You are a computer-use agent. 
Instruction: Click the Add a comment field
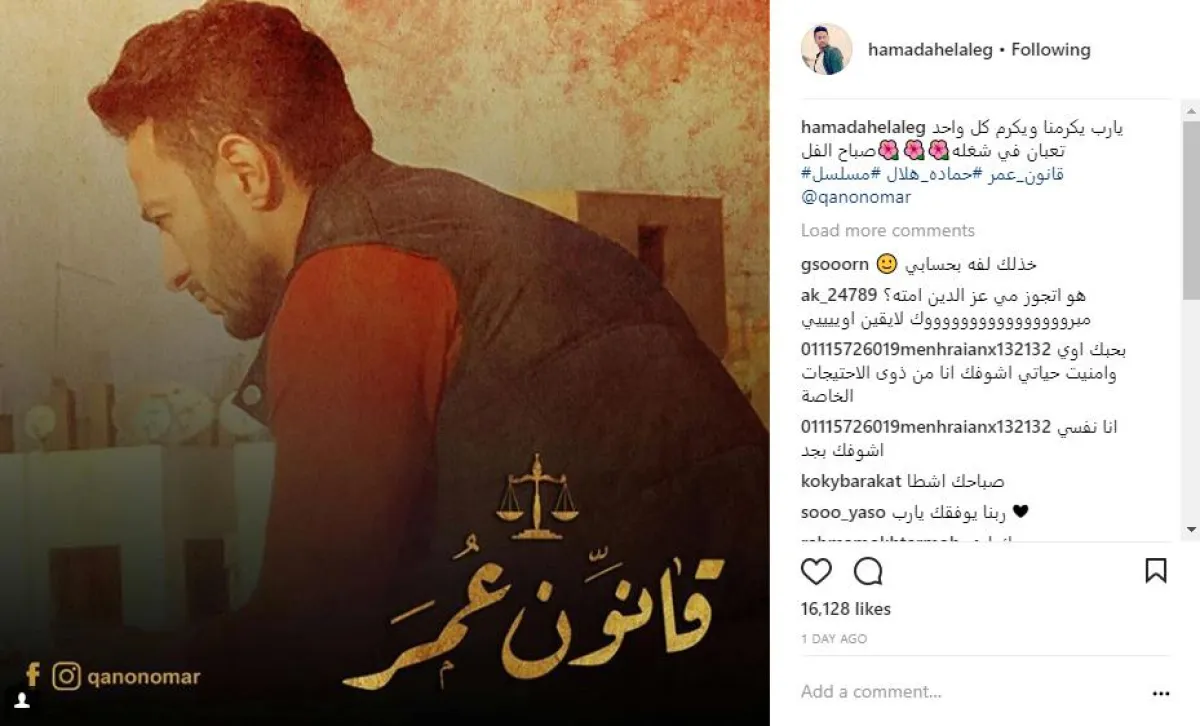pyautogui.click(x=960, y=692)
